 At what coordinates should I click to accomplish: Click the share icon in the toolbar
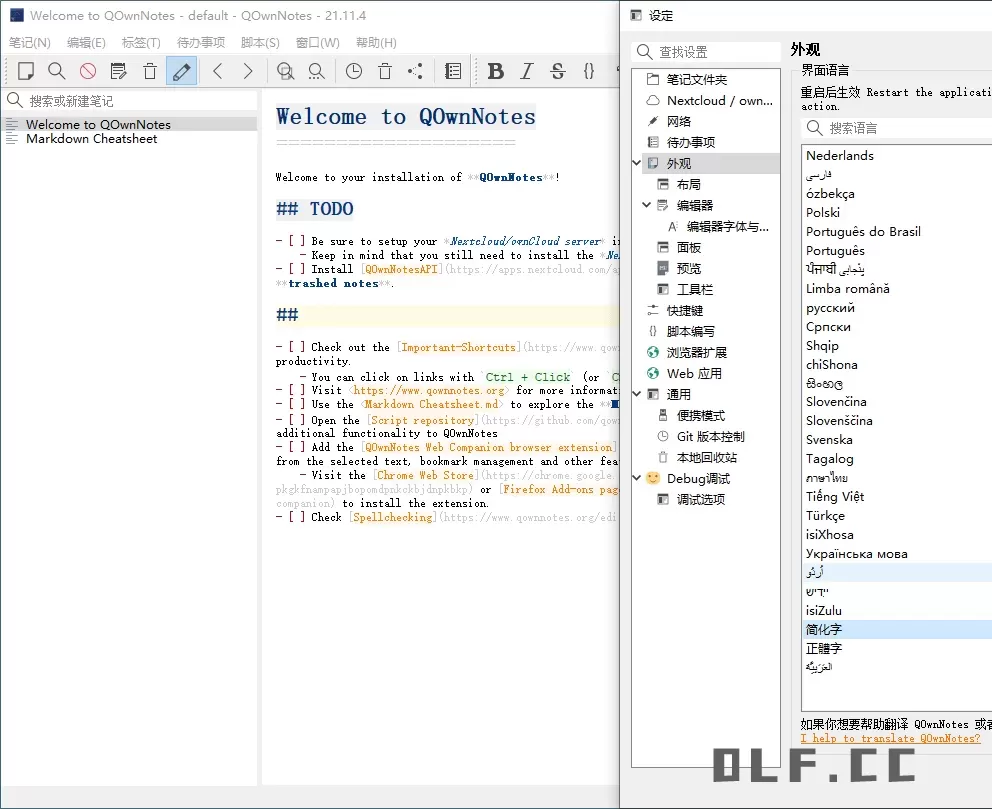pos(416,71)
